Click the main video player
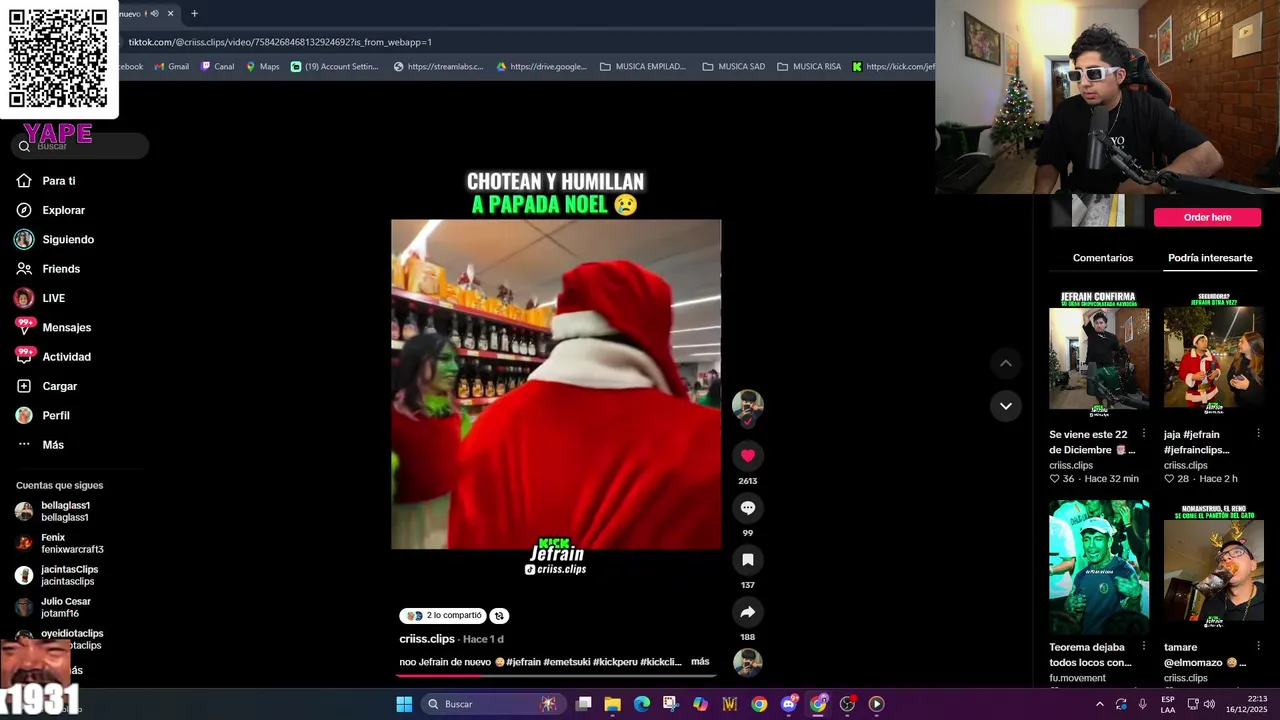This screenshot has width=1280, height=720. (556, 385)
